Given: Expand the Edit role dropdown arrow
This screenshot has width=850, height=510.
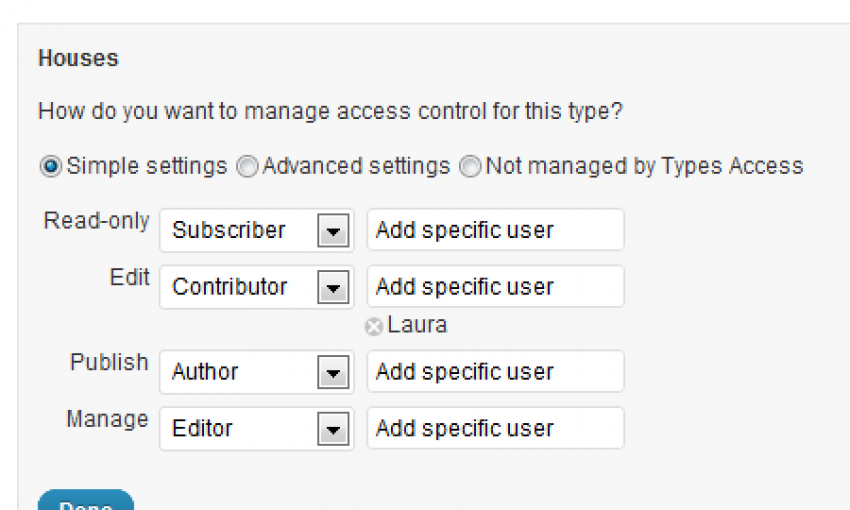Looking at the screenshot, I should pyautogui.click(x=333, y=287).
